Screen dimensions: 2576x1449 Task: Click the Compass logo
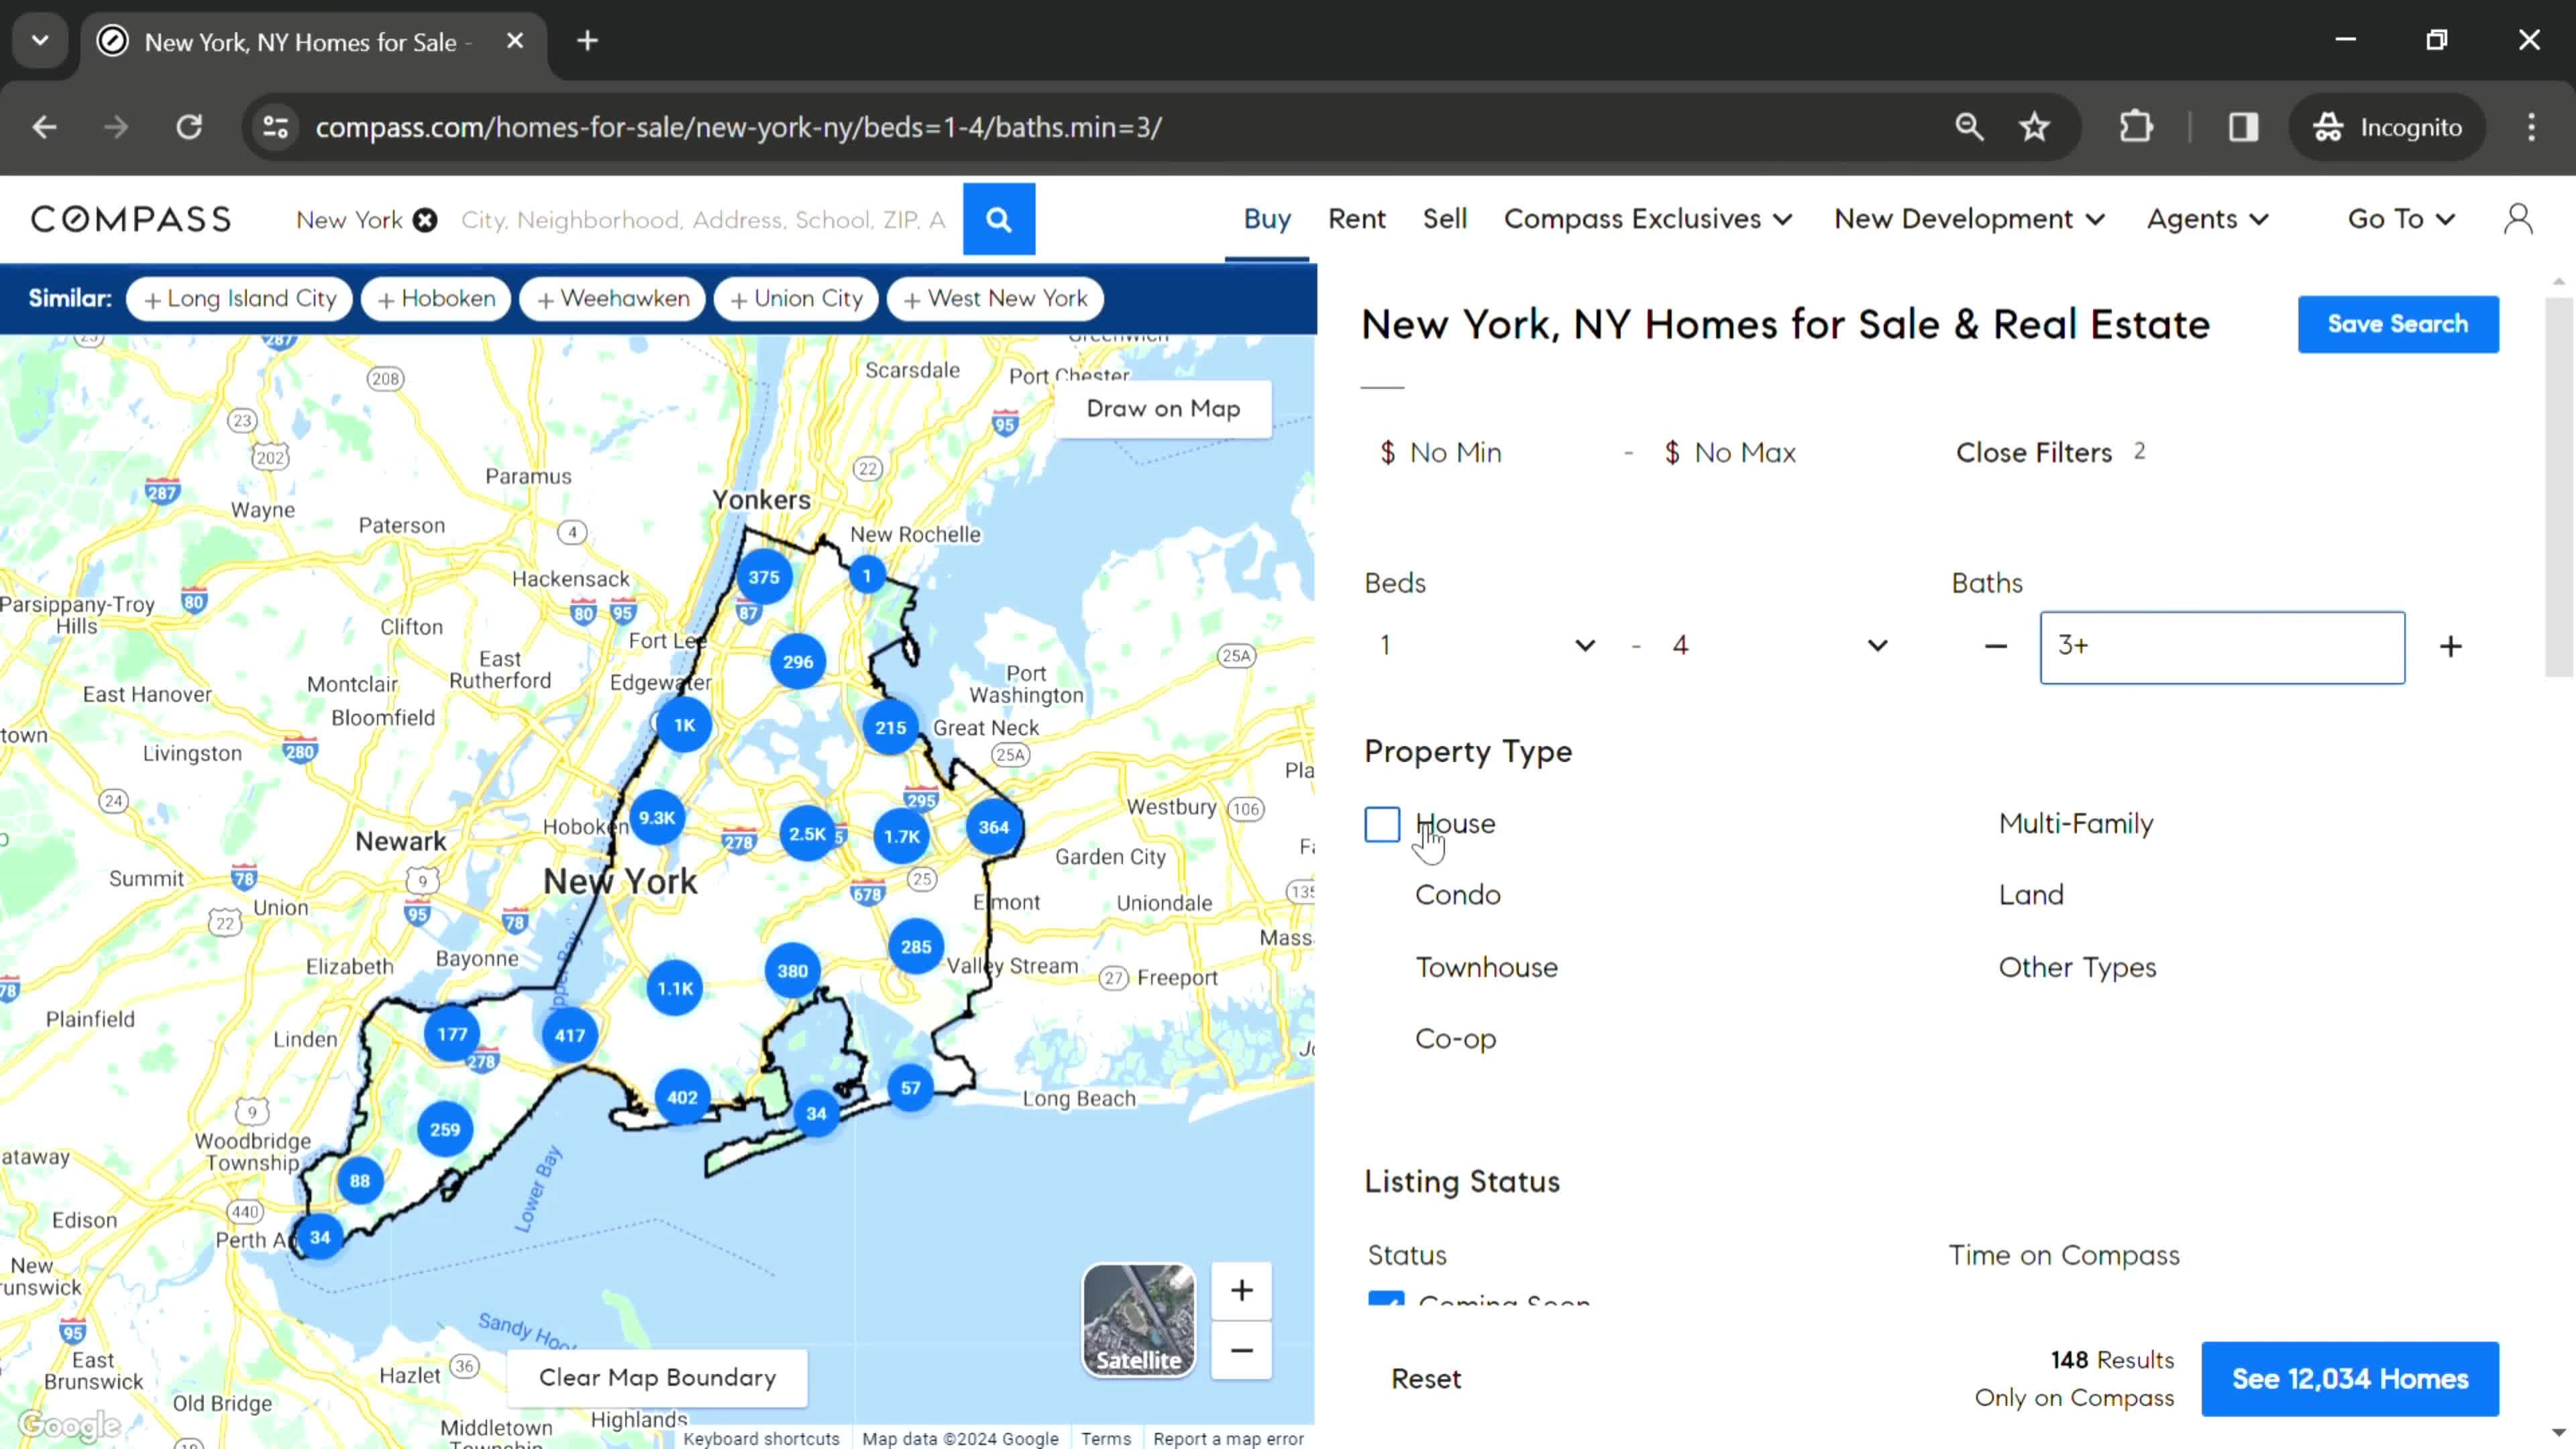[x=131, y=219]
